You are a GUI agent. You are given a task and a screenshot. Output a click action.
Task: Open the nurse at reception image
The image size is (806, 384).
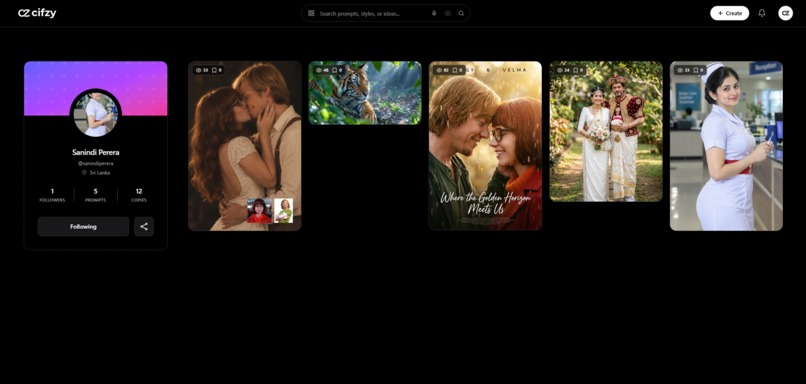[x=726, y=146]
